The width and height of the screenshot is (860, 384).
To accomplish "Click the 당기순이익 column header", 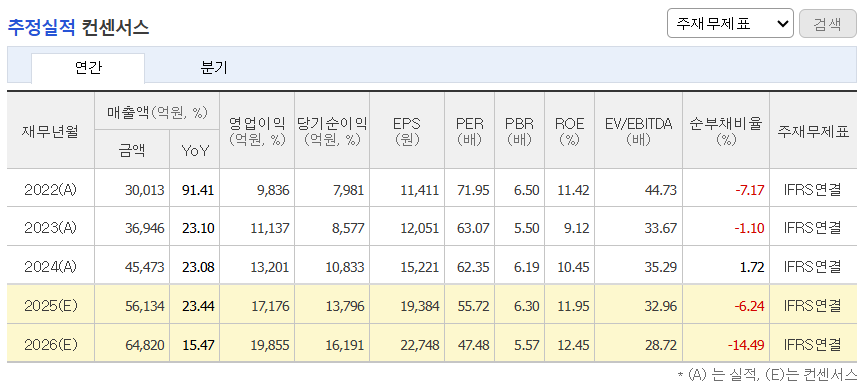I will [332, 131].
